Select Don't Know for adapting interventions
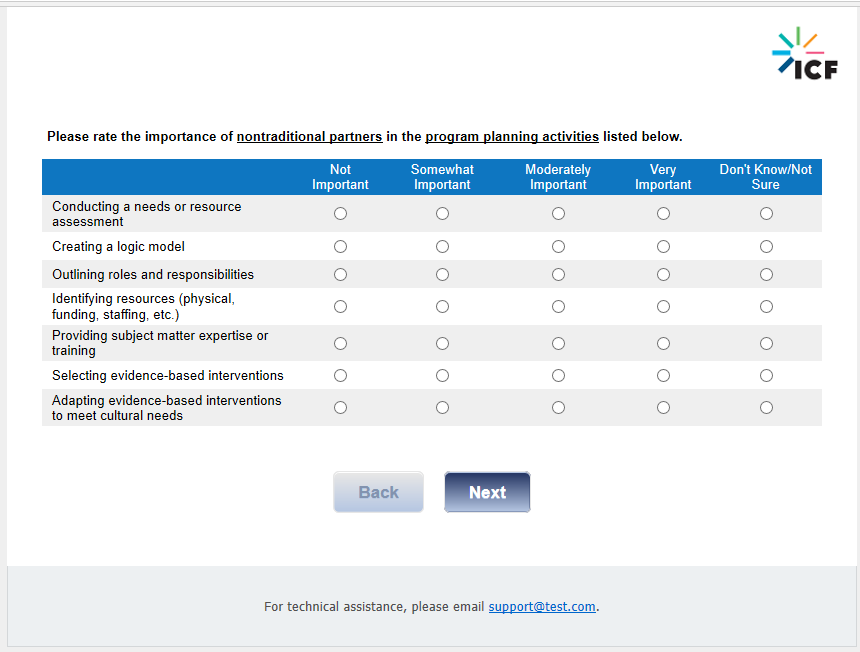 (x=766, y=408)
